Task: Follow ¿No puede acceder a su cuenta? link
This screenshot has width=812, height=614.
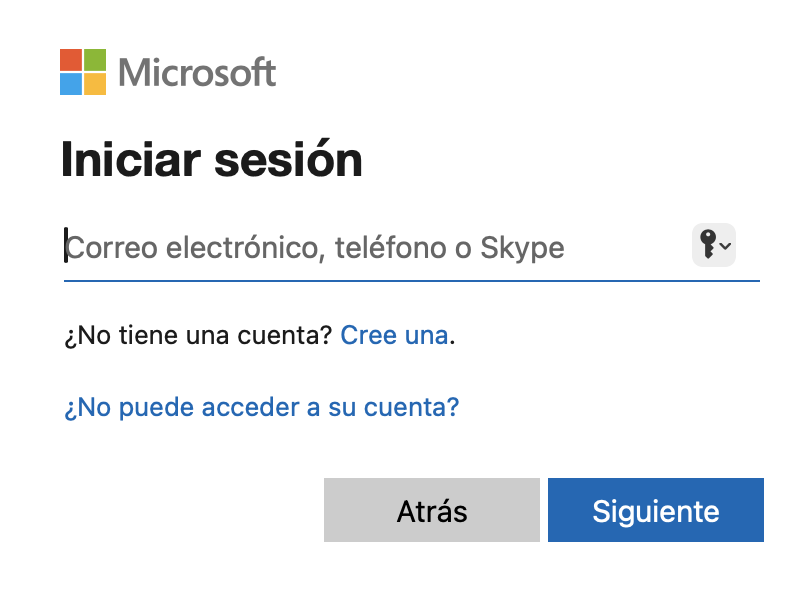Action: [262, 407]
